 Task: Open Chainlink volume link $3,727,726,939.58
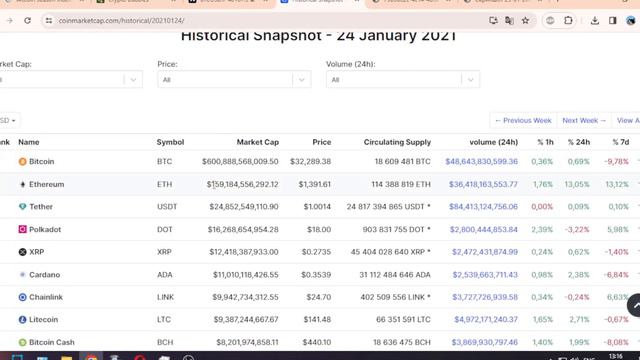pyautogui.click(x=485, y=297)
